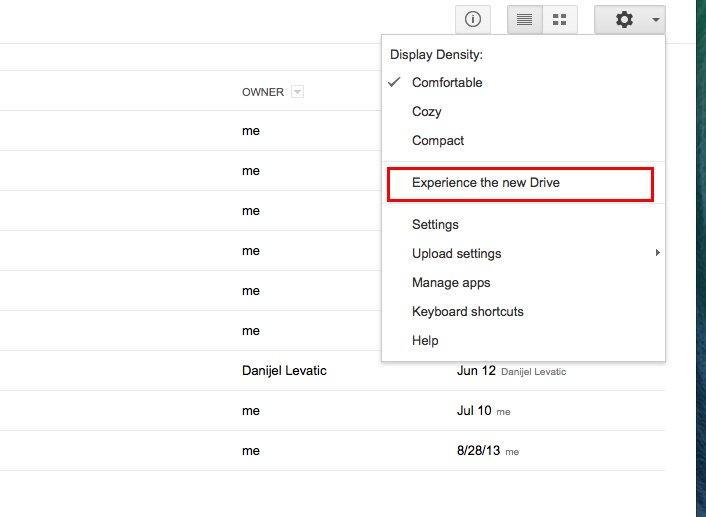Click the small Danijel Levatic modifier label

[x=534, y=372]
